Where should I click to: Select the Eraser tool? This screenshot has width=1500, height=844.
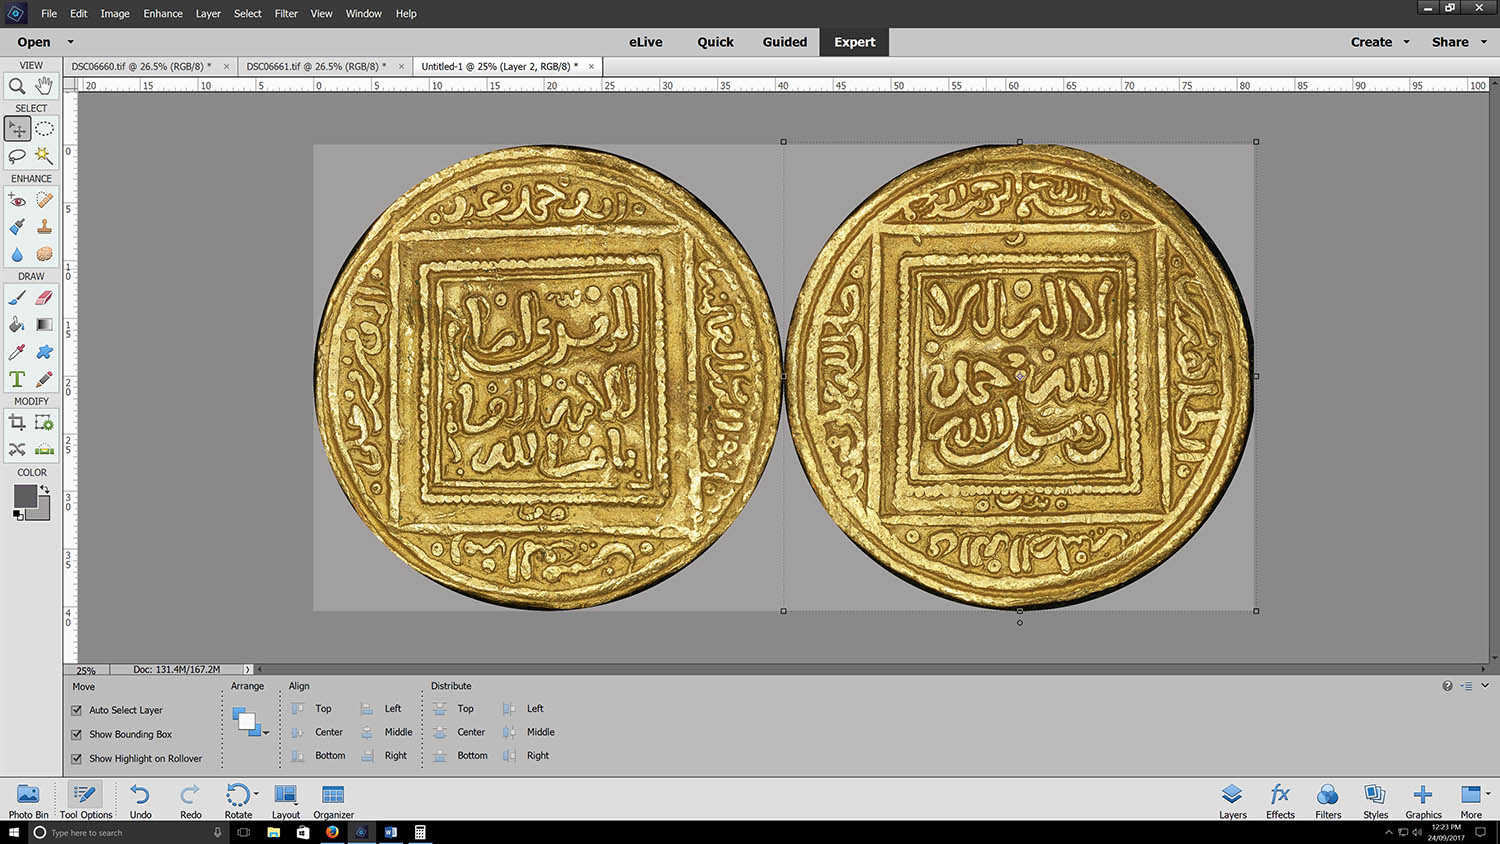(x=44, y=297)
